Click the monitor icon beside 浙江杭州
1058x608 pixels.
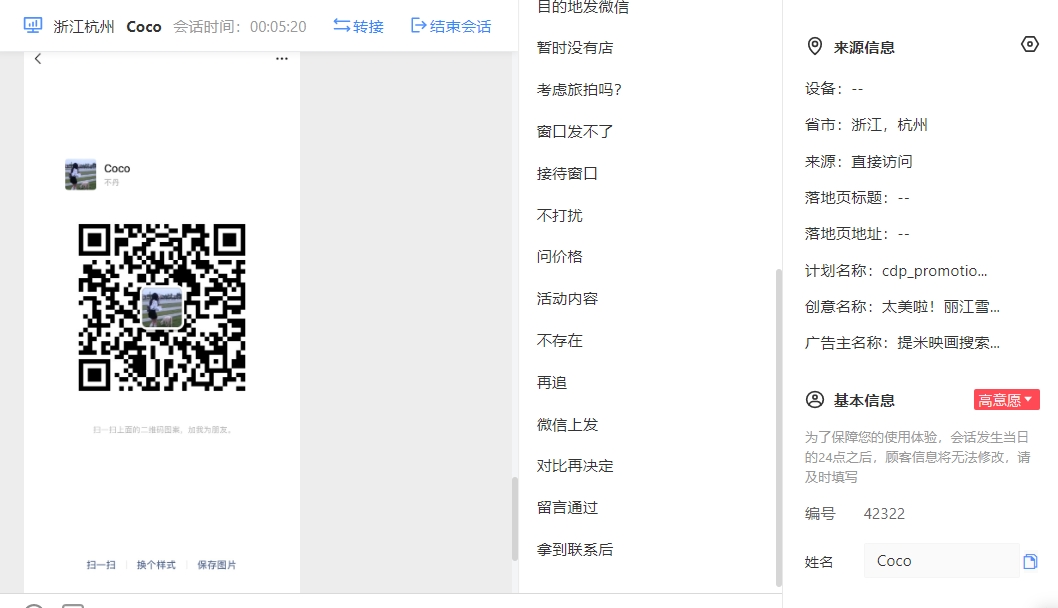32,26
